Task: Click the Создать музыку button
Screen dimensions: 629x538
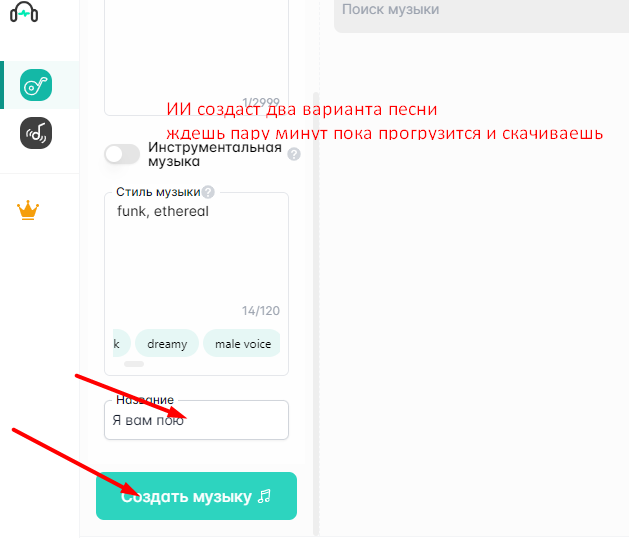Action: pos(196,496)
